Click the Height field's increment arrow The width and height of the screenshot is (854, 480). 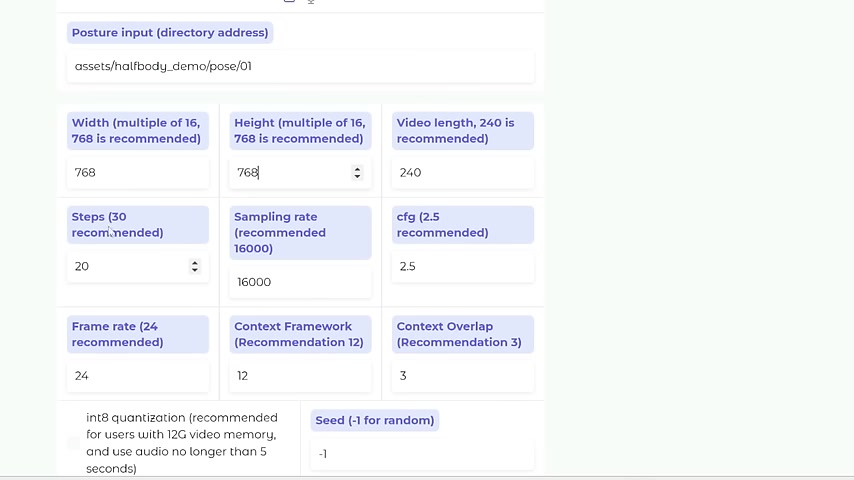click(357, 169)
